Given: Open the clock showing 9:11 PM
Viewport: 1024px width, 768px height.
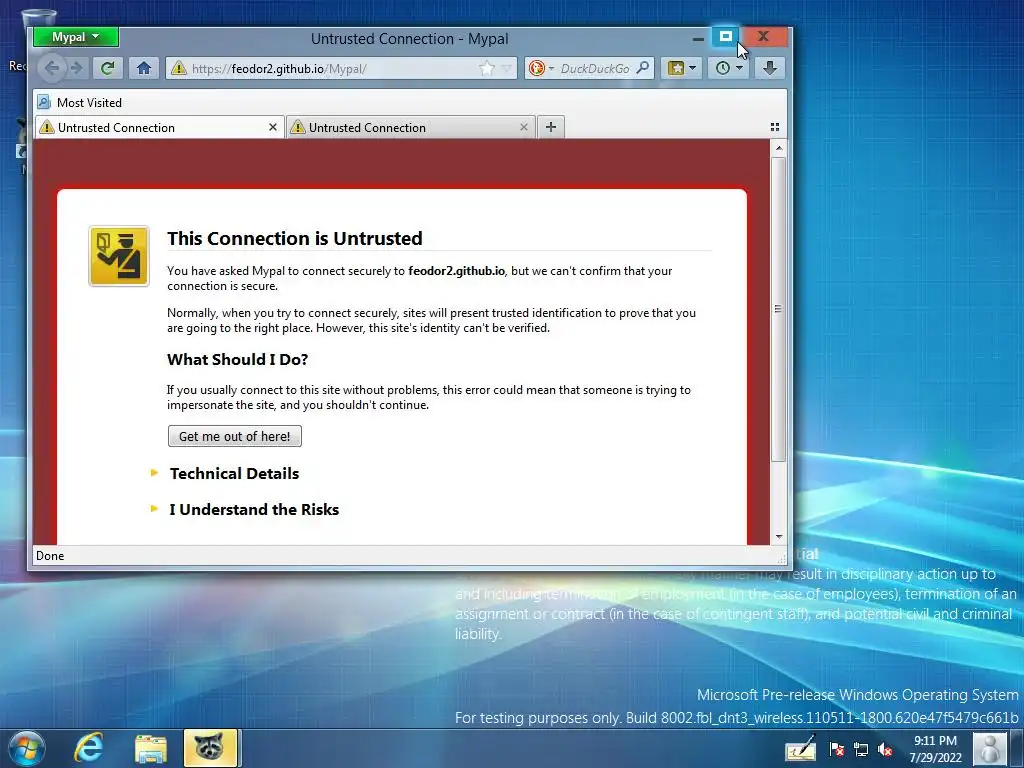Looking at the screenshot, I should click(935, 749).
